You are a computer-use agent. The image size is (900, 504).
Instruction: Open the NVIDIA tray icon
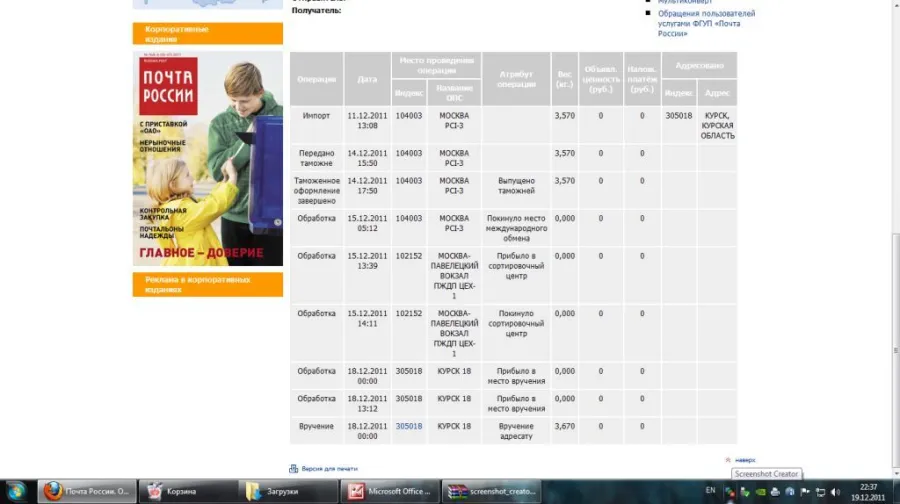(x=760, y=492)
